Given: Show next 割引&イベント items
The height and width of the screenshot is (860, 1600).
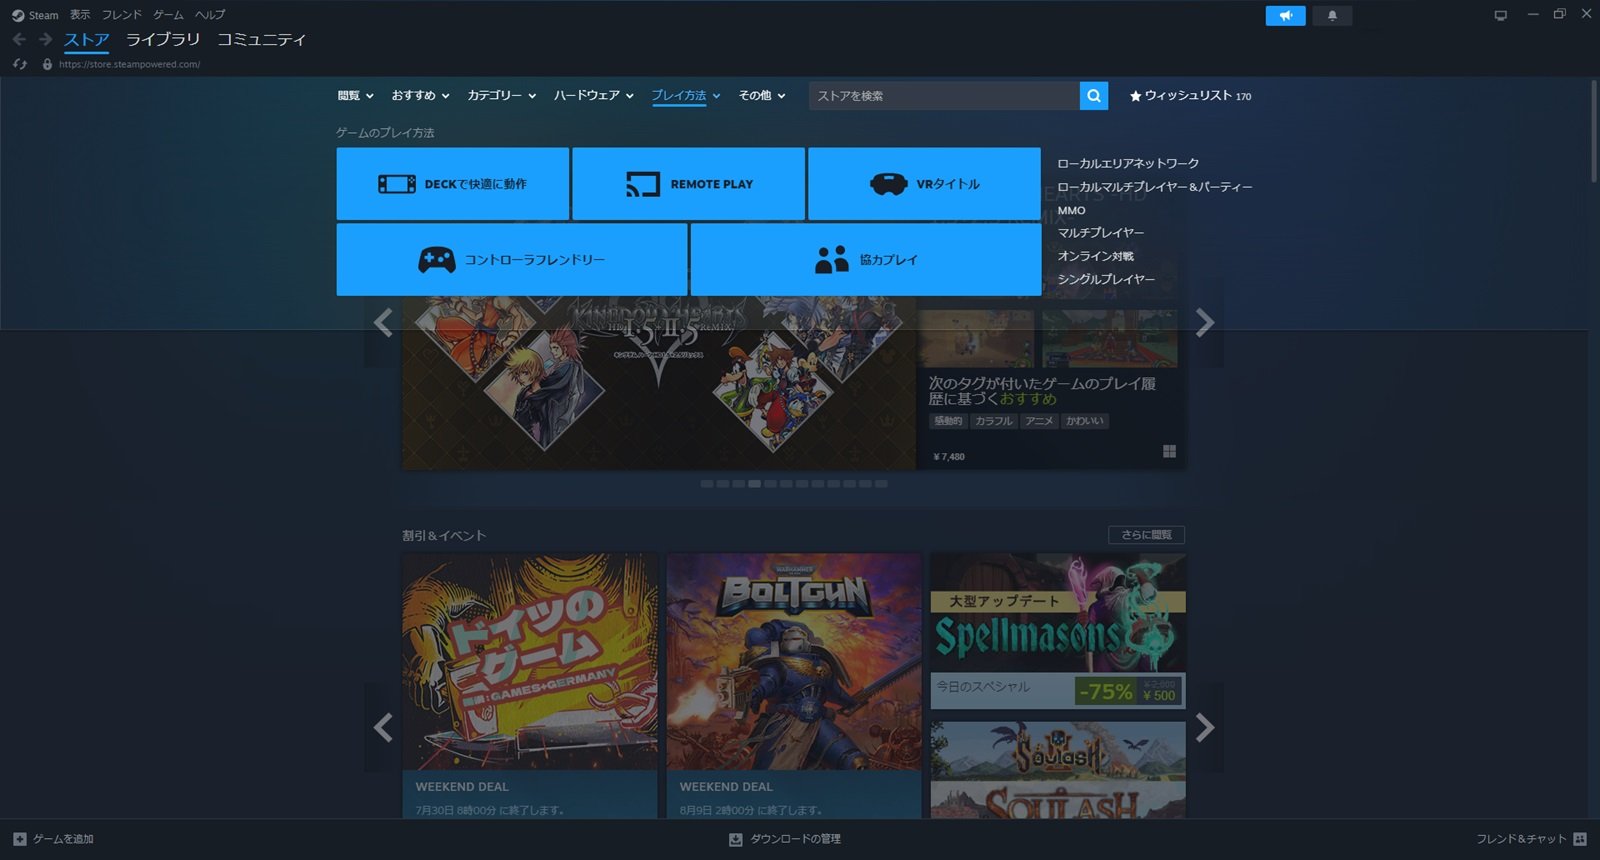Looking at the screenshot, I should (x=1205, y=727).
